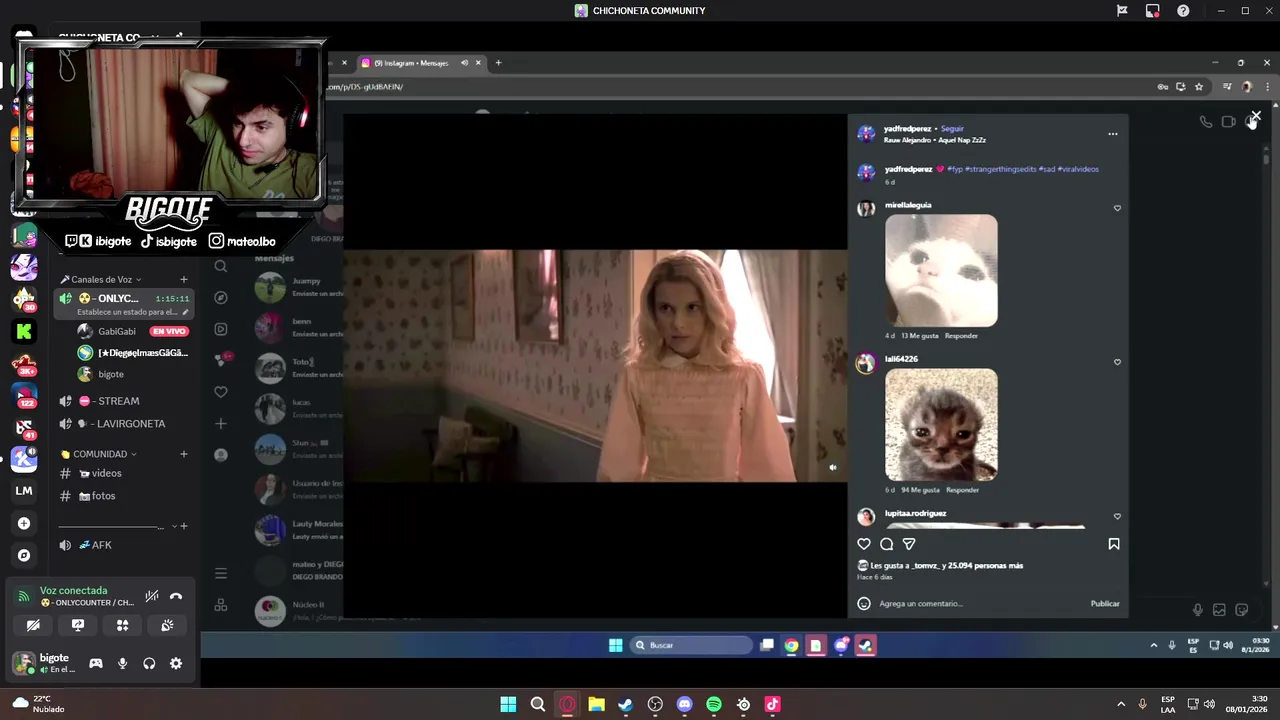Reply to lali64226's comment
Viewport: 1280px width, 720px height.
(962, 490)
